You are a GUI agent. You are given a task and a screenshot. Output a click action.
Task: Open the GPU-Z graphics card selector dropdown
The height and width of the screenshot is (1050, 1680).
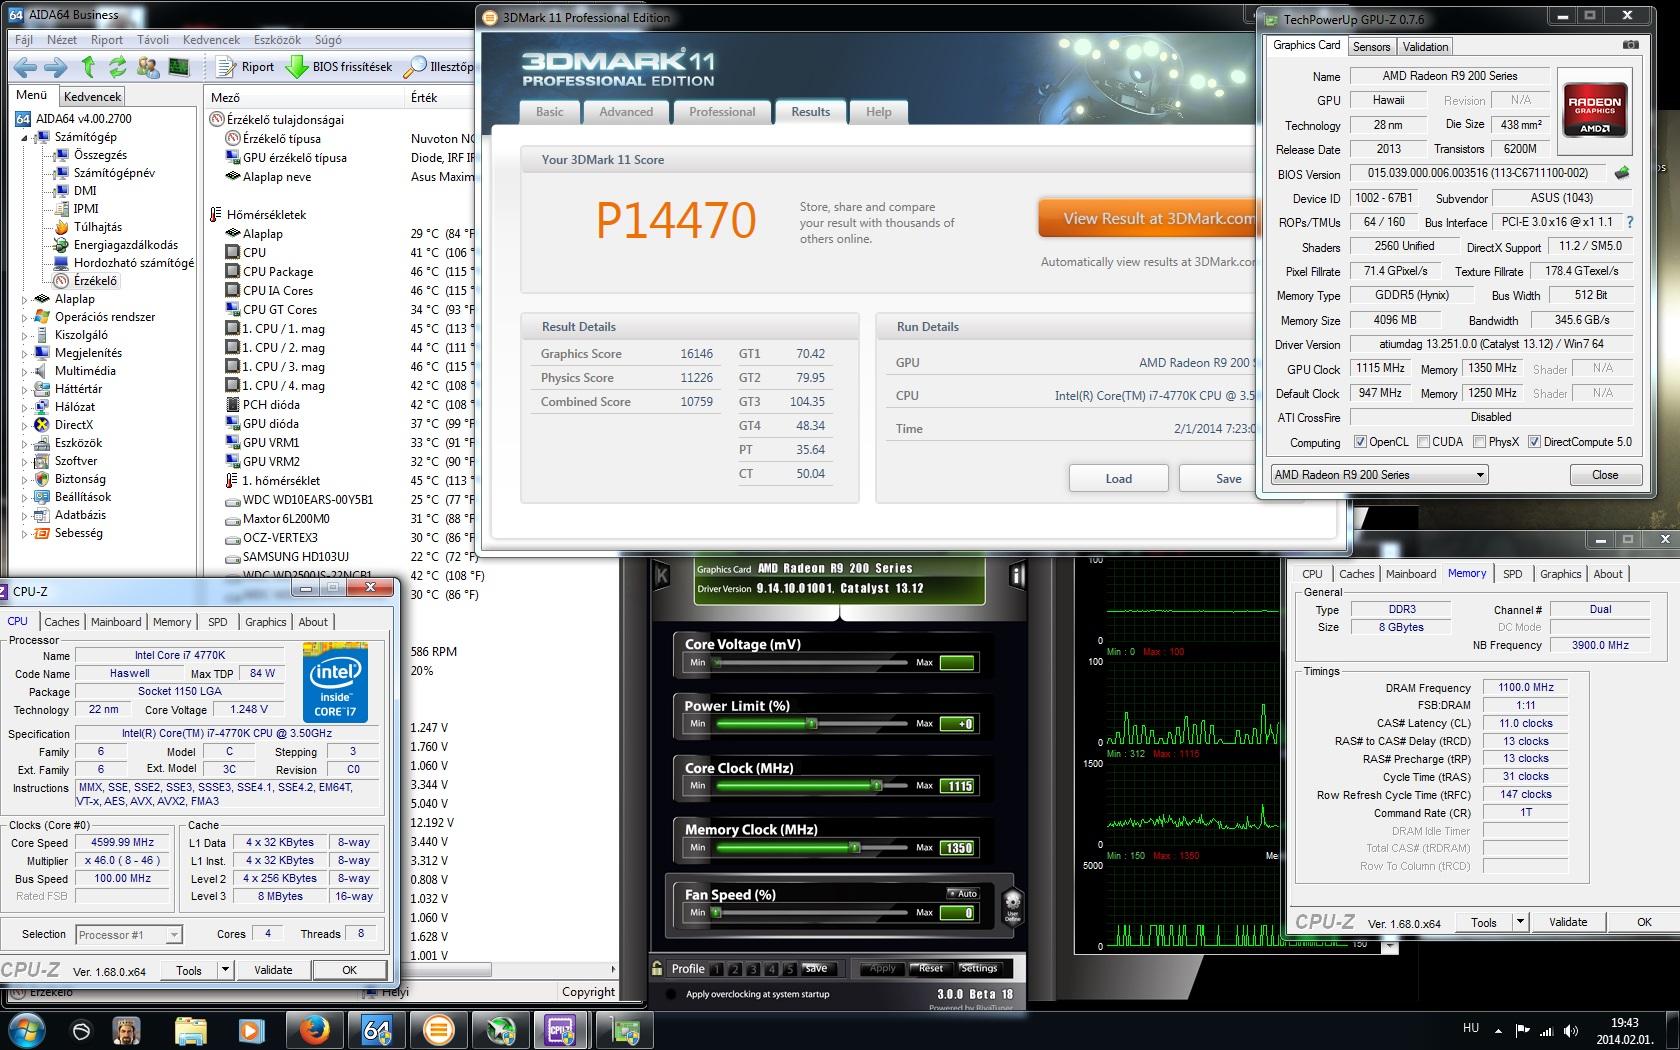(x=1379, y=475)
